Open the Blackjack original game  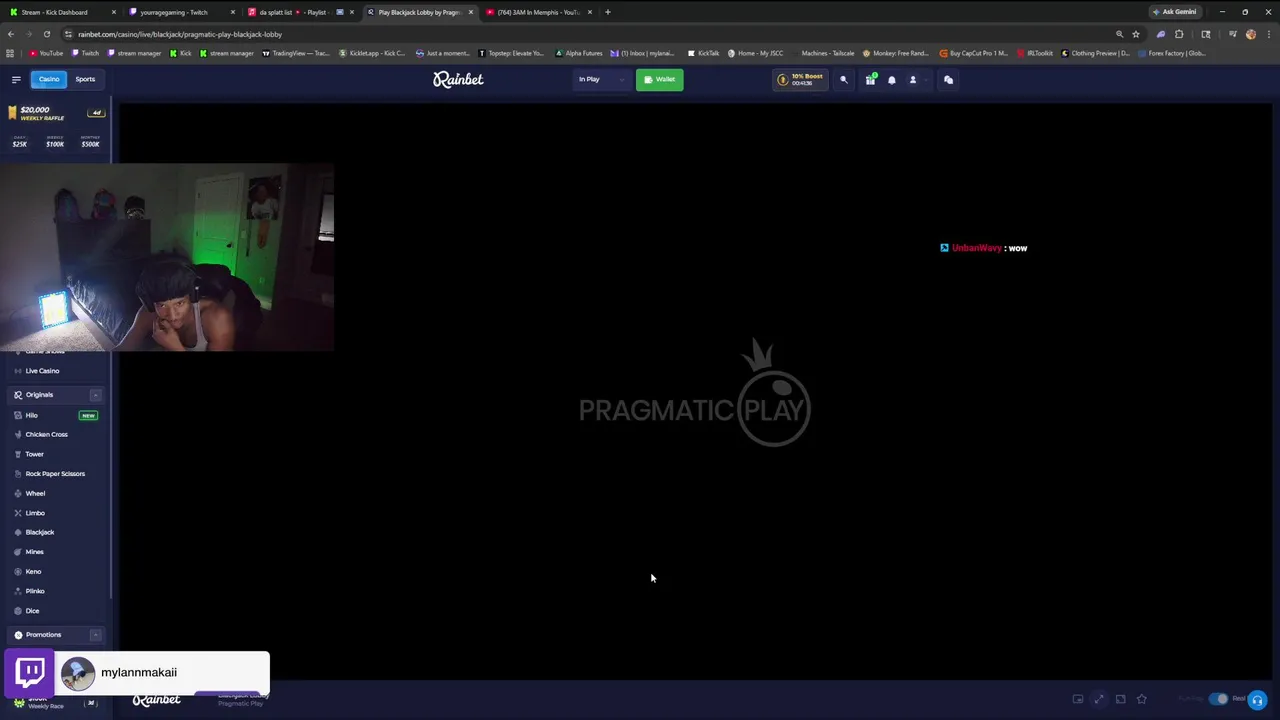click(40, 532)
